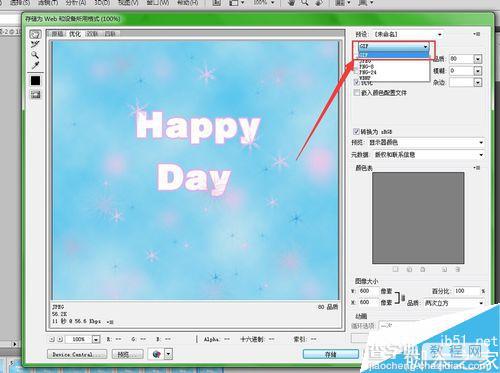
Task: Click the 预览 preview button
Action: pos(128,354)
